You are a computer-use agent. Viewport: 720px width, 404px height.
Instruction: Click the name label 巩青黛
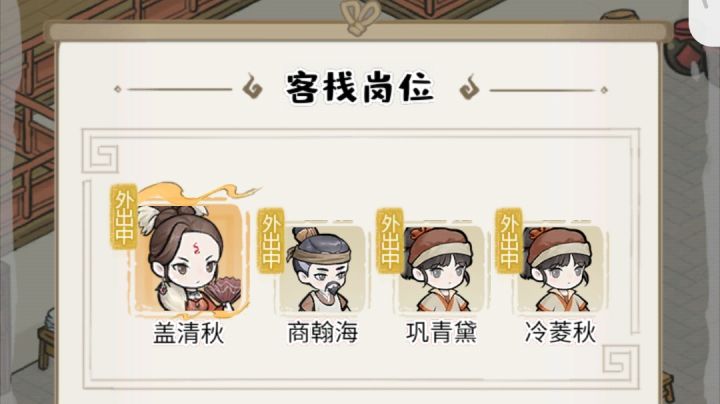[441, 333]
